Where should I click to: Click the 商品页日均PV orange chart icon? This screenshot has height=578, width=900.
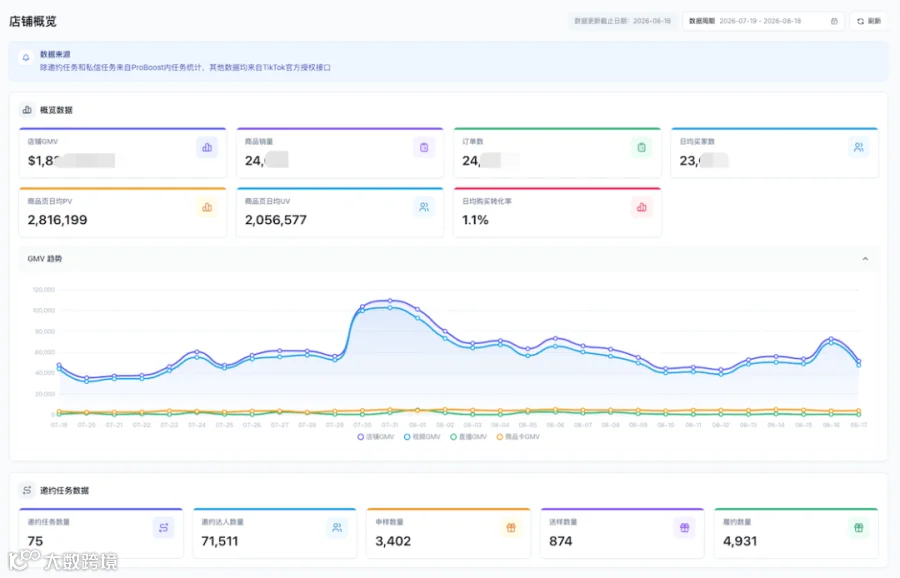click(x=207, y=207)
